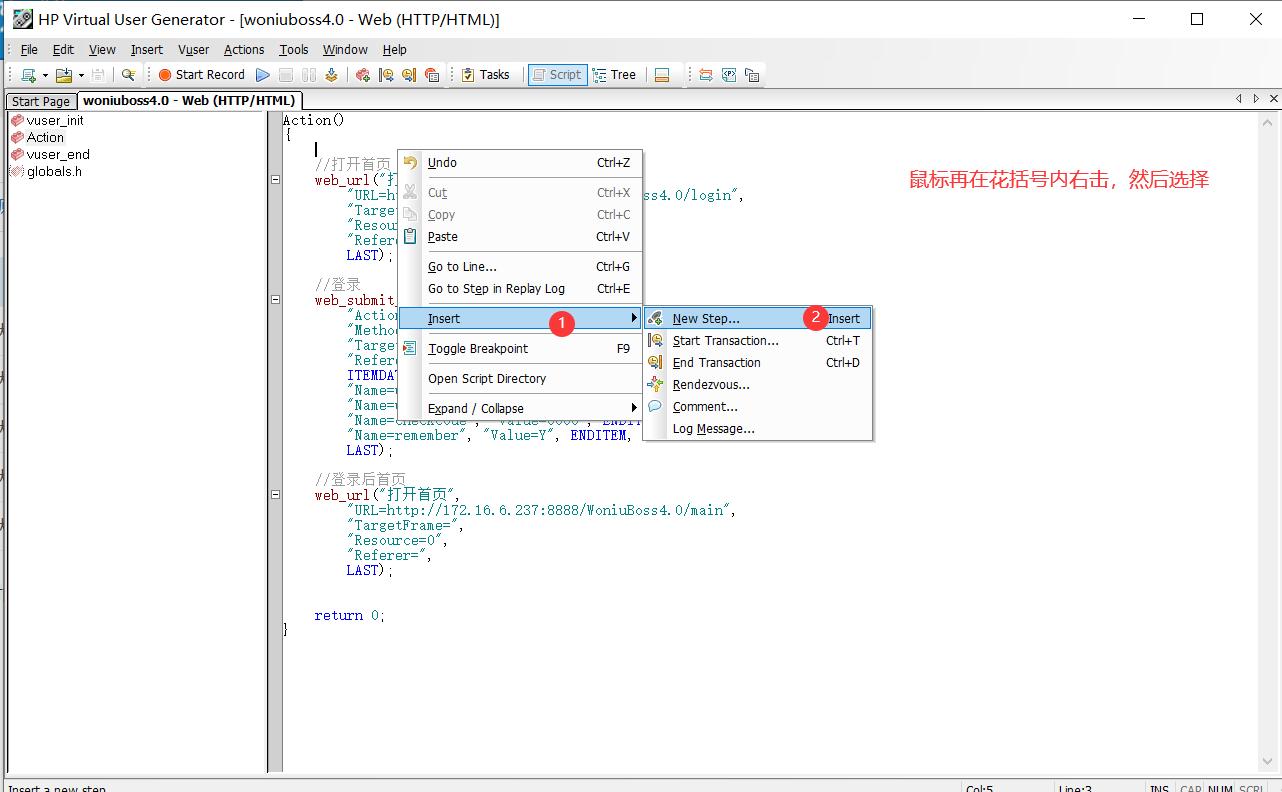Open the Tasks pane button
1282x792 pixels.
coord(486,75)
